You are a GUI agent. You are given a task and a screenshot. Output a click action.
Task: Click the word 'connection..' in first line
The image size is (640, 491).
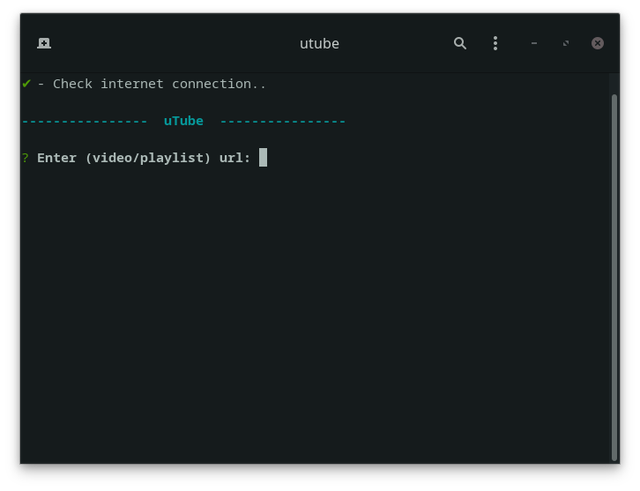(x=219, y=84)
